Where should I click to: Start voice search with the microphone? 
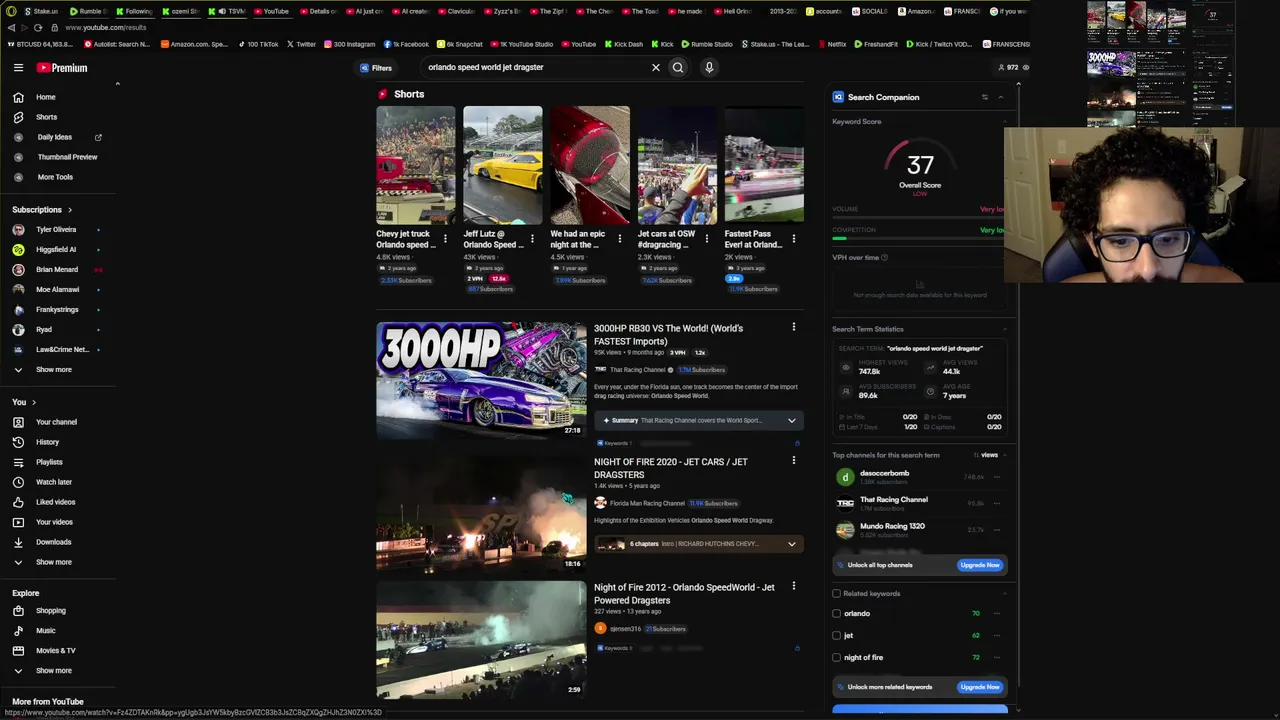click(x=709, y=68)
